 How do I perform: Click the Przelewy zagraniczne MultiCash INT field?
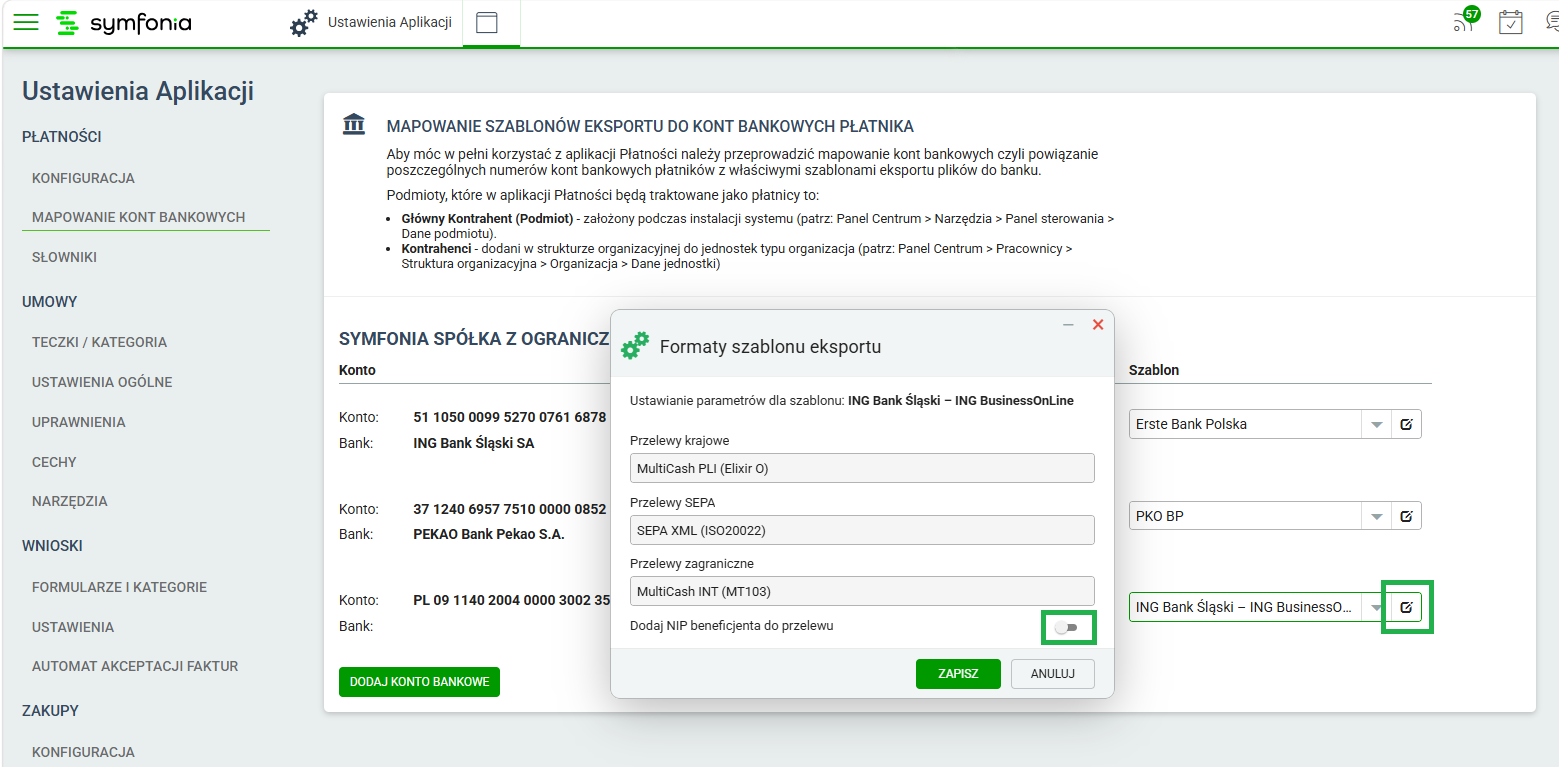tap(862, 591)
